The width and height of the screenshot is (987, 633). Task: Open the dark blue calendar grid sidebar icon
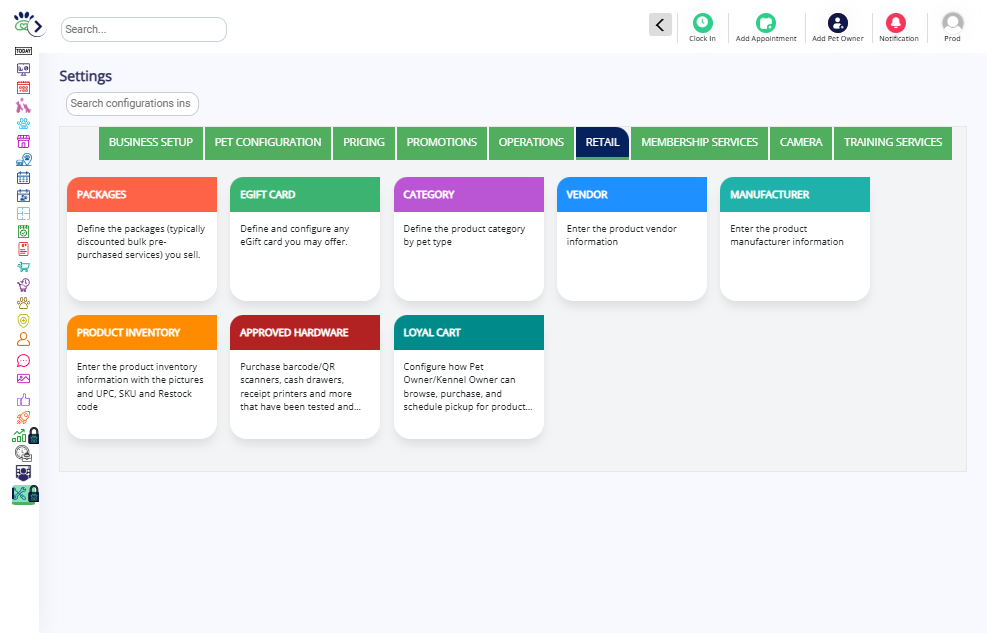click(x=23, y=177)
